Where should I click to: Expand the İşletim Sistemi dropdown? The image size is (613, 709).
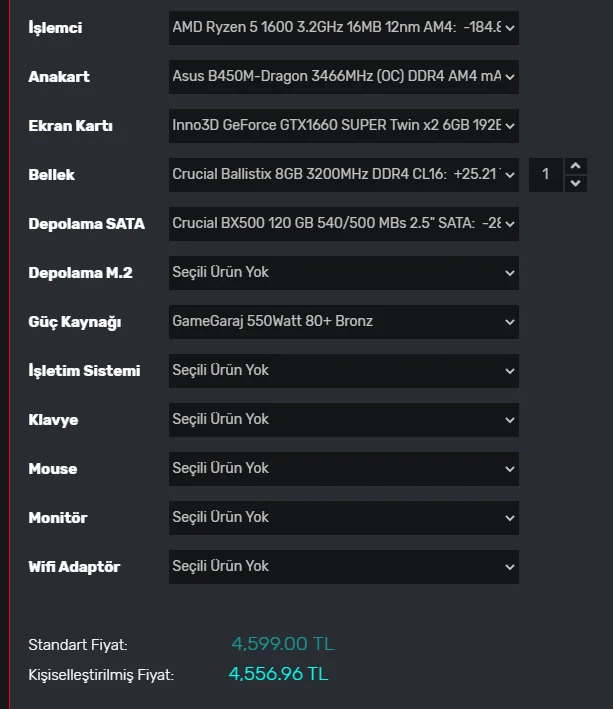(343, 370)
